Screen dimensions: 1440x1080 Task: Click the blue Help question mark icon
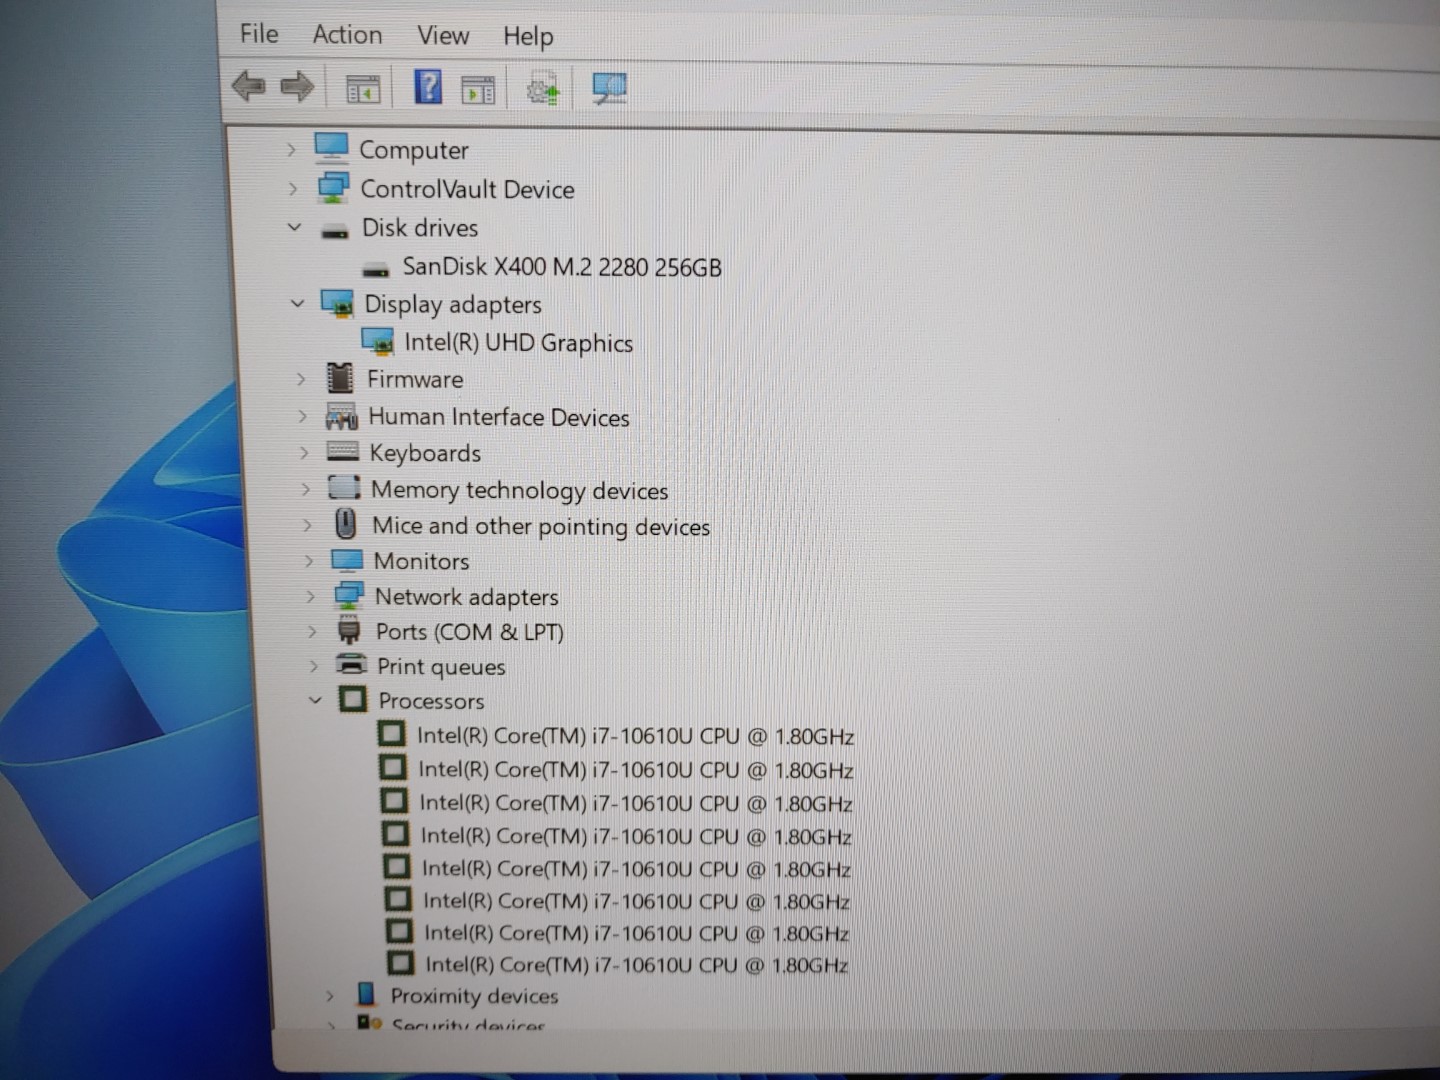[428, 87]
